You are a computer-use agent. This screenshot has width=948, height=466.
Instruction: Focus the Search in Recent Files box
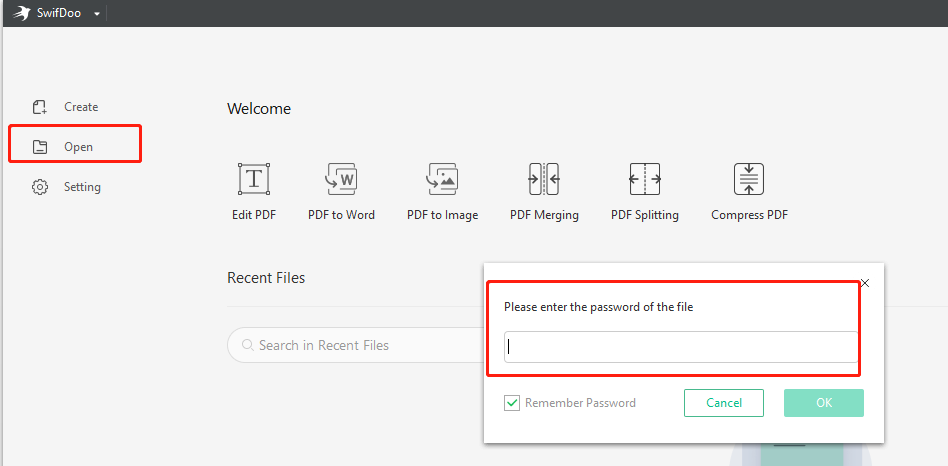[x=356, y=345]
